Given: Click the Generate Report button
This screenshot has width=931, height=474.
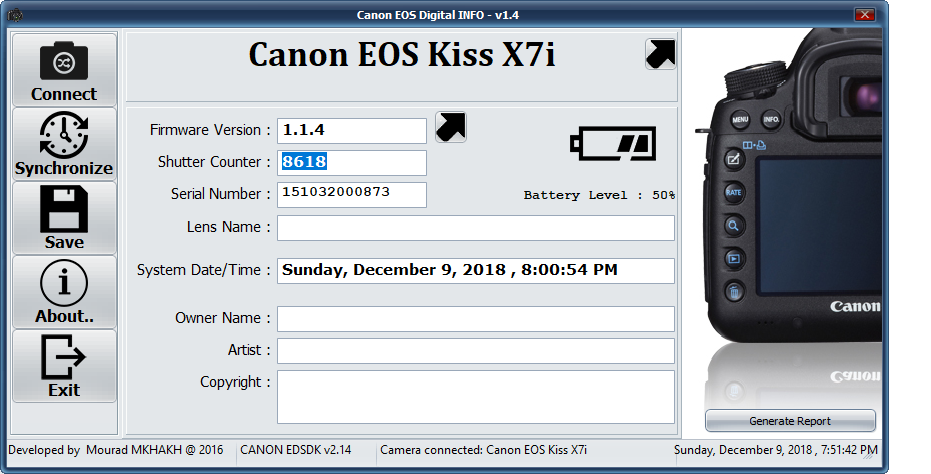Looking at the screenshot, I should tap(790, 421).
